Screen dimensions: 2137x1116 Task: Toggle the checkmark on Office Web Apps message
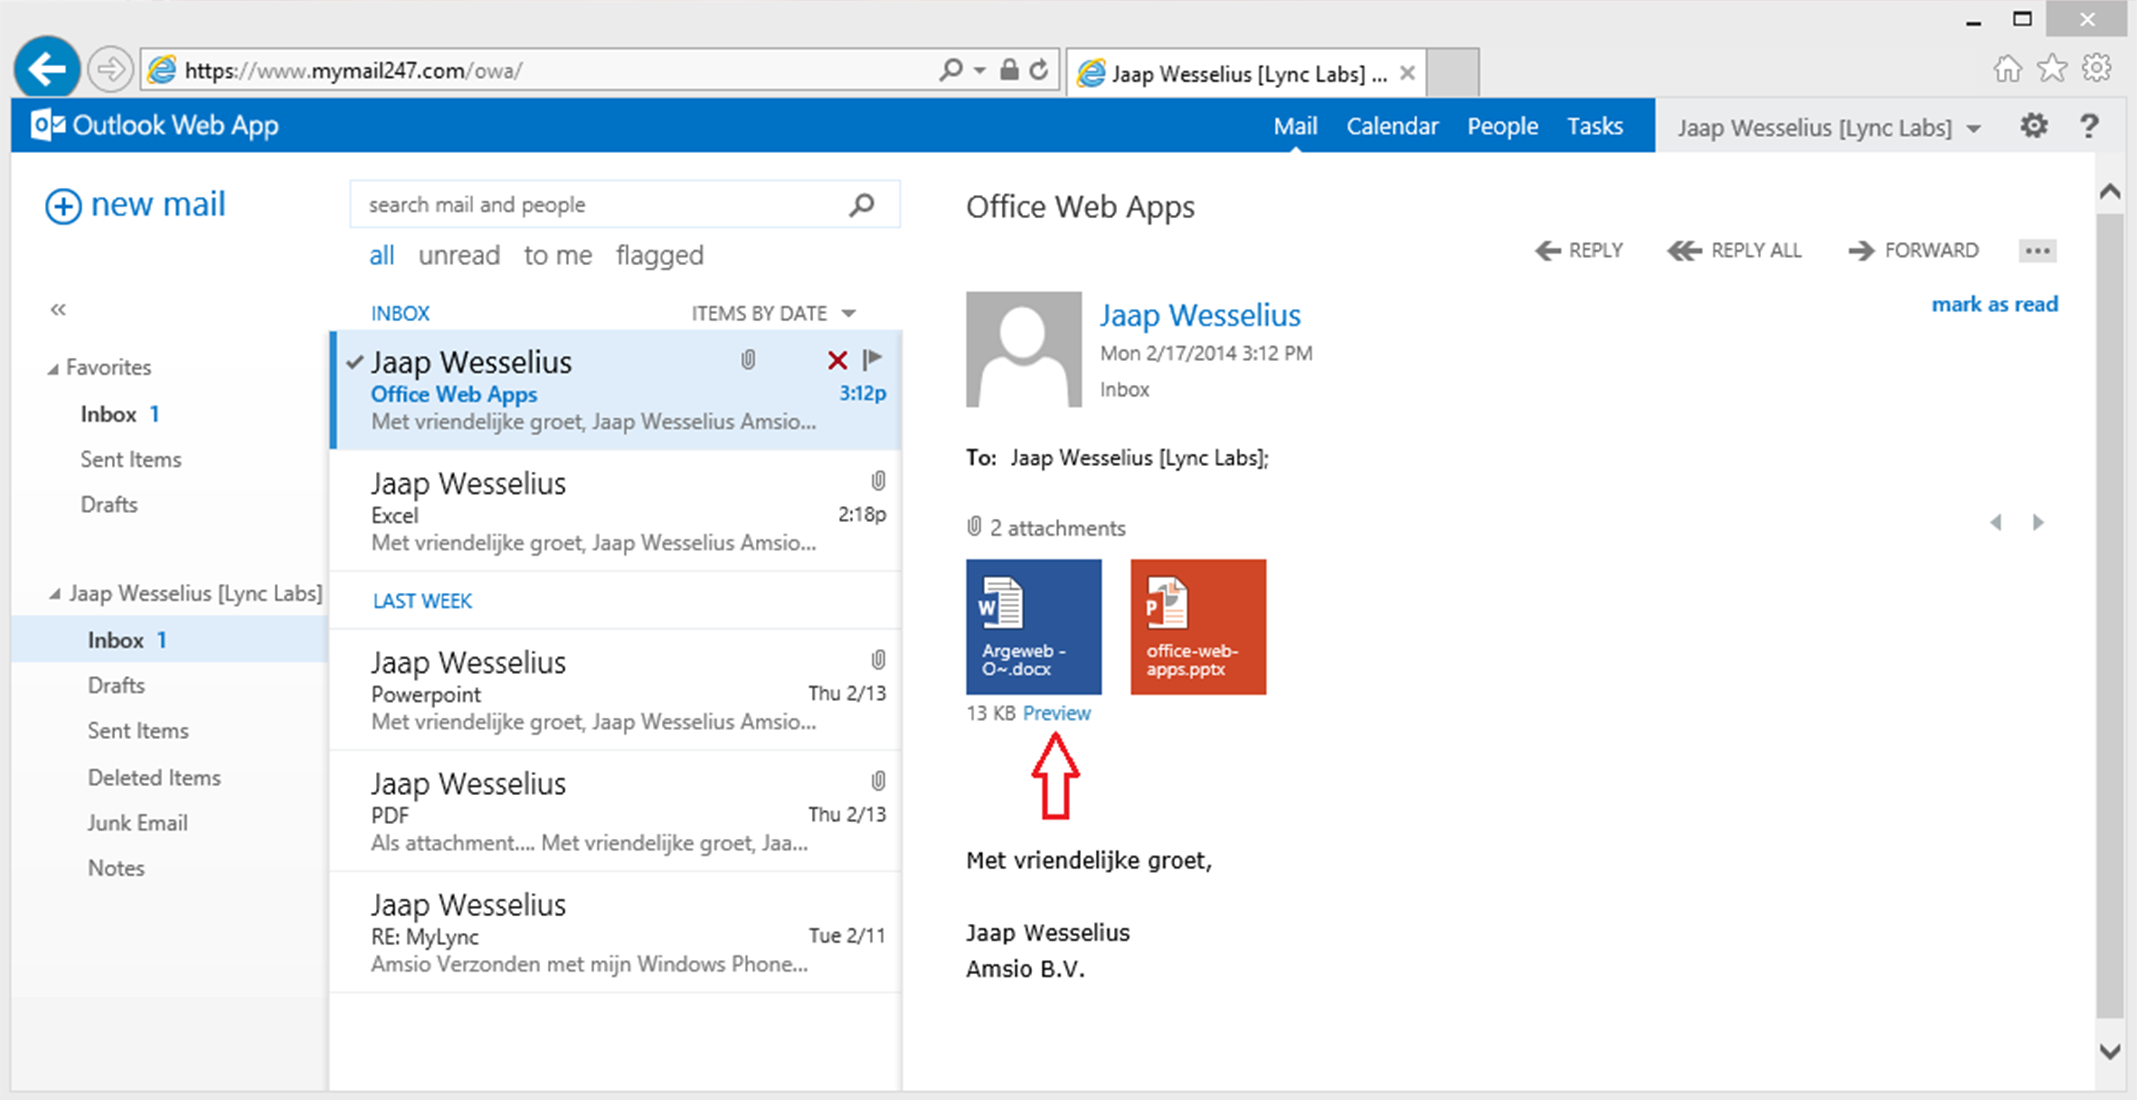pos(354,362)
